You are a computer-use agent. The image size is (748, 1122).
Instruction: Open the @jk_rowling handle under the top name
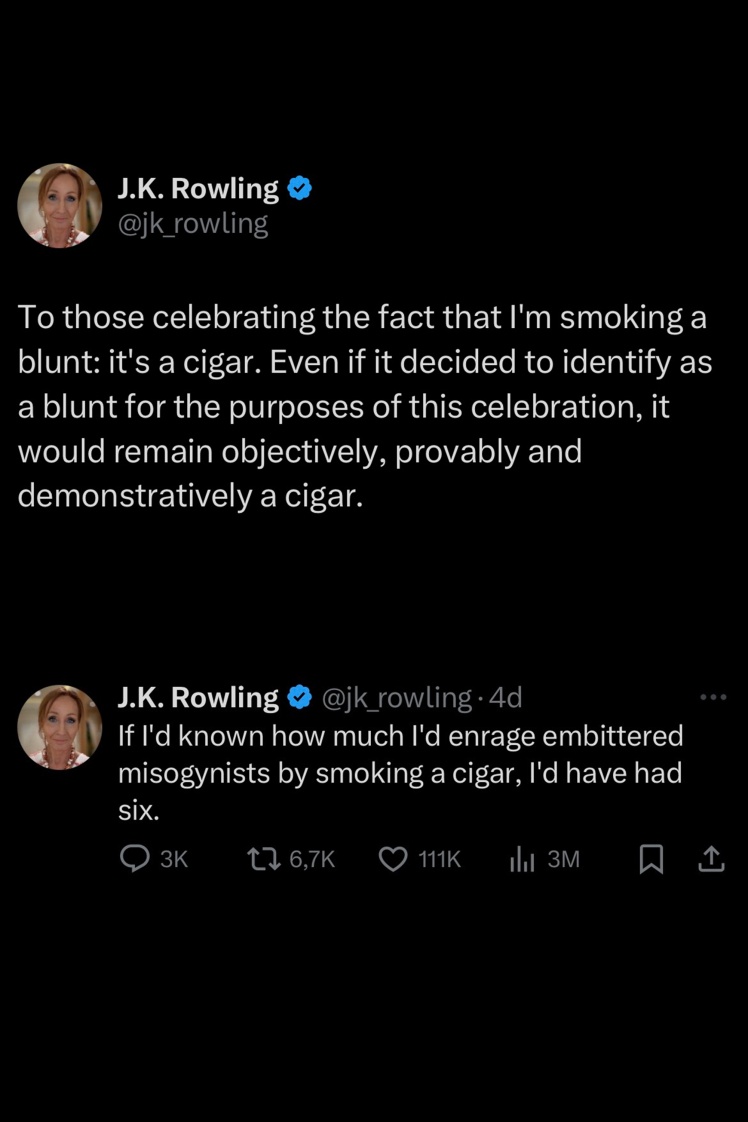[x=193, y=224]
